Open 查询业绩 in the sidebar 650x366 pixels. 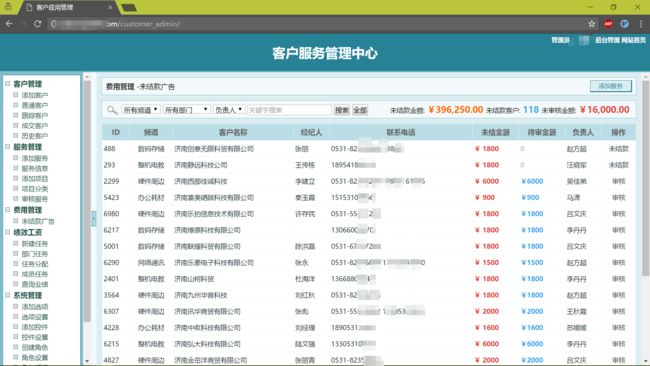(x=35, y=284)
